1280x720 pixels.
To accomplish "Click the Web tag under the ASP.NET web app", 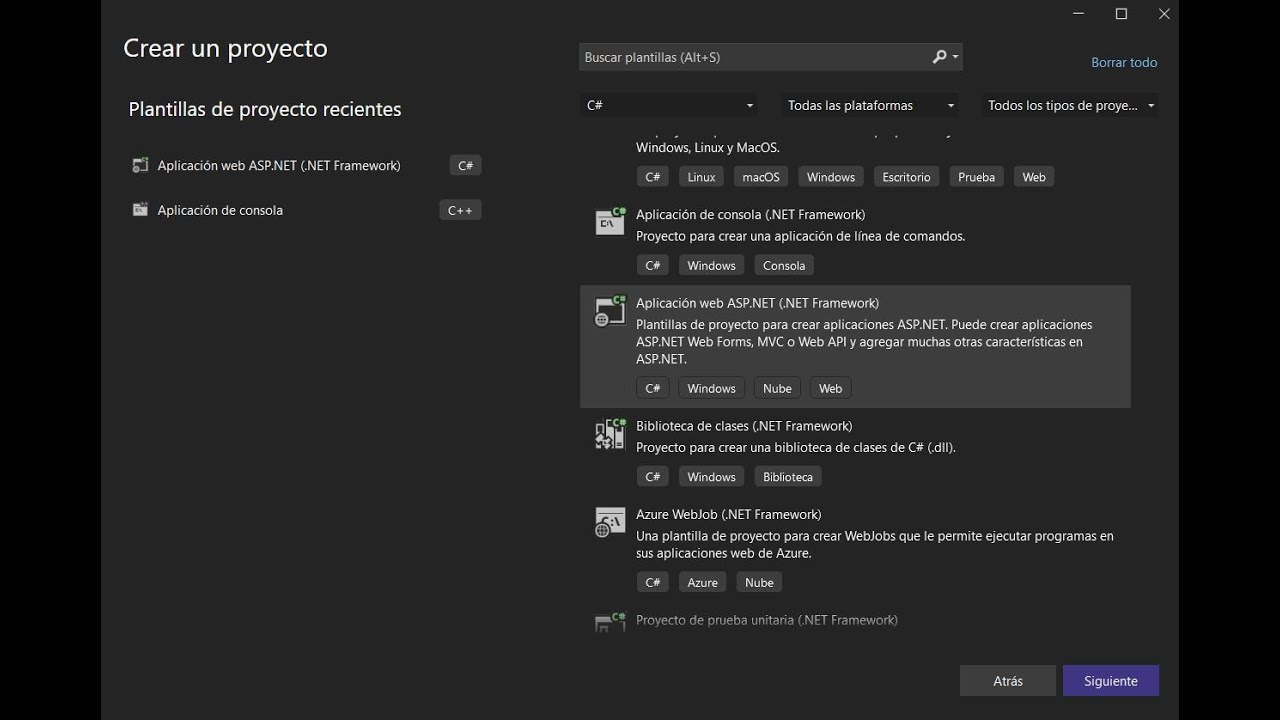I will tap(831, 388).
